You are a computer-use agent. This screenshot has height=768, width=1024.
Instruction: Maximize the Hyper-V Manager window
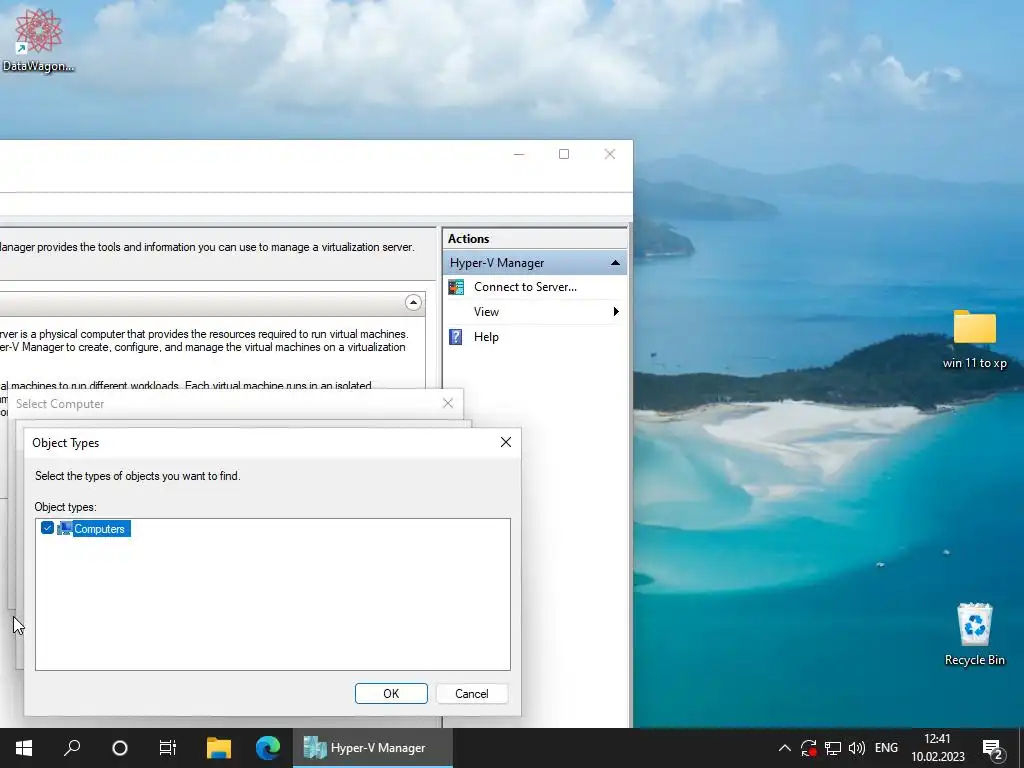coord(564,154)
